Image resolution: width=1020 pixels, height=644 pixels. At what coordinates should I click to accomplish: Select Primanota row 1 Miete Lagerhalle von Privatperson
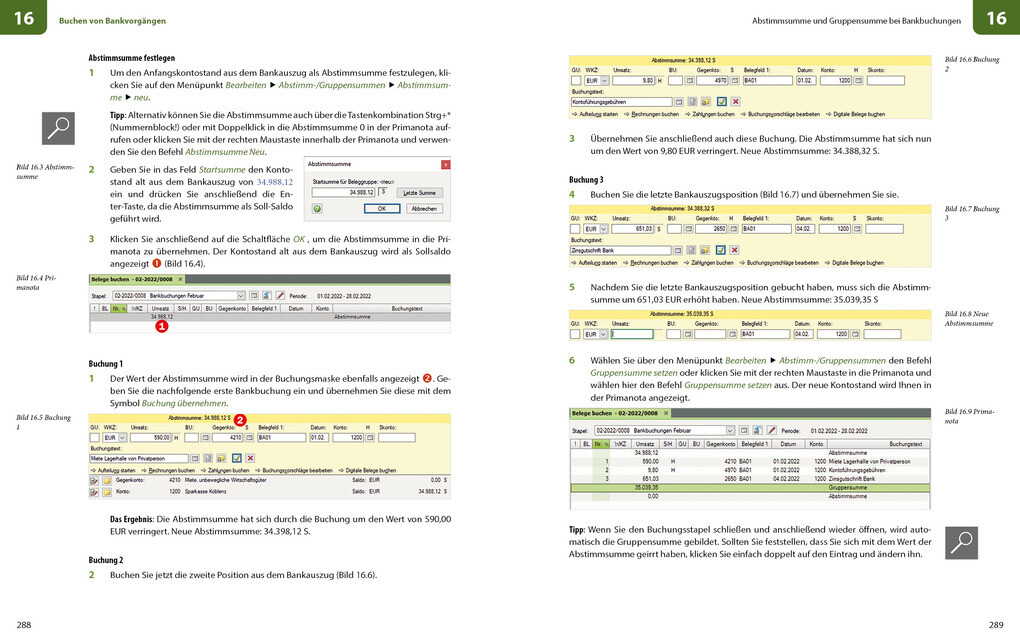(x=750, y=461)
